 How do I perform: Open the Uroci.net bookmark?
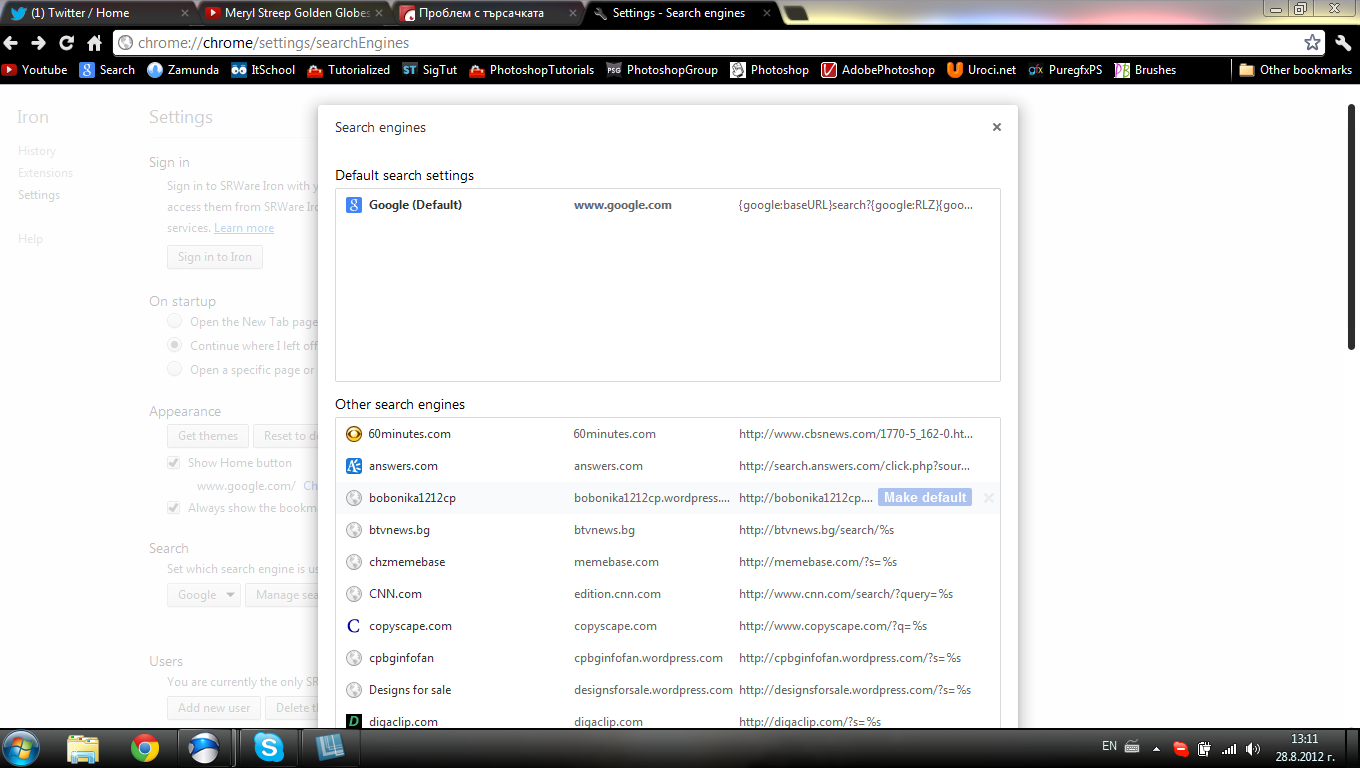pyautogui.click(x=982, y=70)
